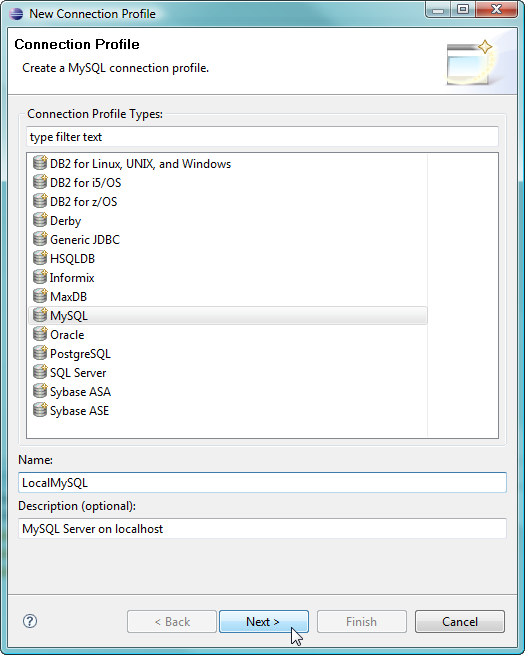Click the disabled Finish button
Viewport: 525px width, 655px height.
coord(362,622)
